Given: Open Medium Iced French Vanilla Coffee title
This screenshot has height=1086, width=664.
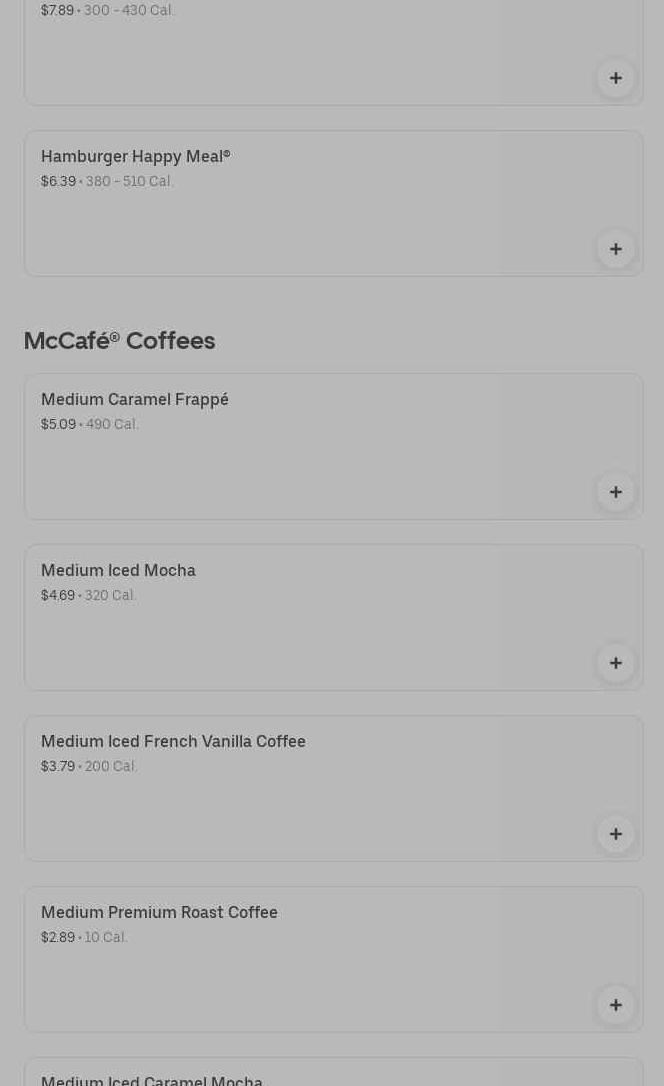Looking at the screenshot, I should point(173,741).
